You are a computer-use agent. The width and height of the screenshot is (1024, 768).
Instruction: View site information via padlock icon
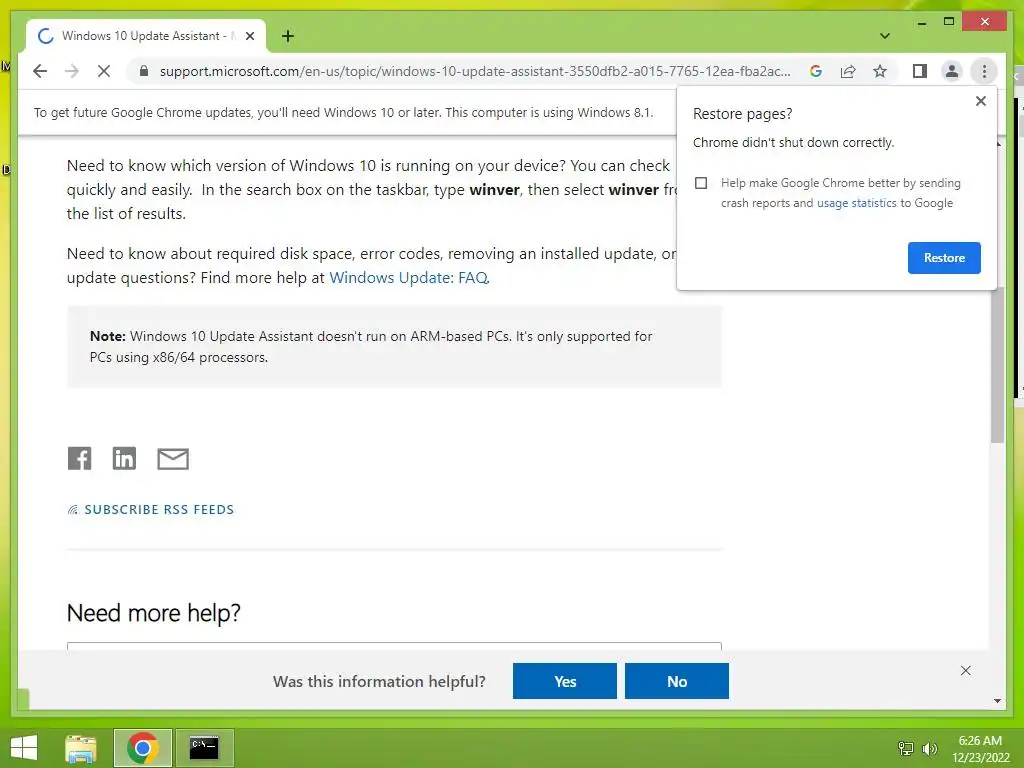point(144,71)
